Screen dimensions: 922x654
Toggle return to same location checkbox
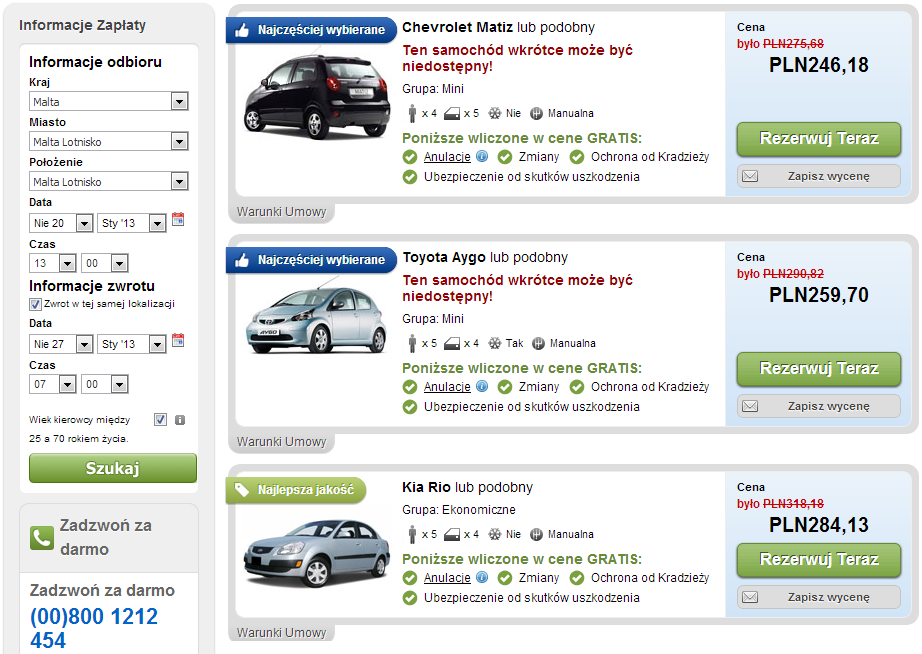coord(35,304)
